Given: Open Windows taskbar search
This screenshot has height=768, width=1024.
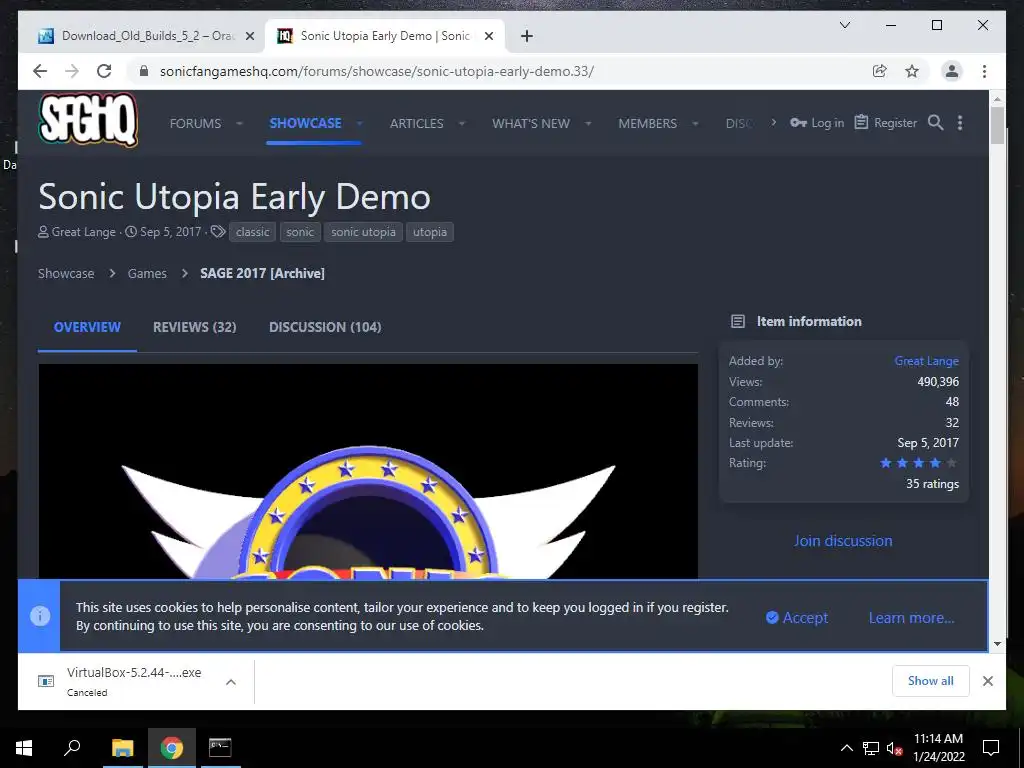Looking at the screenshot, I should [x=72, y=748].
